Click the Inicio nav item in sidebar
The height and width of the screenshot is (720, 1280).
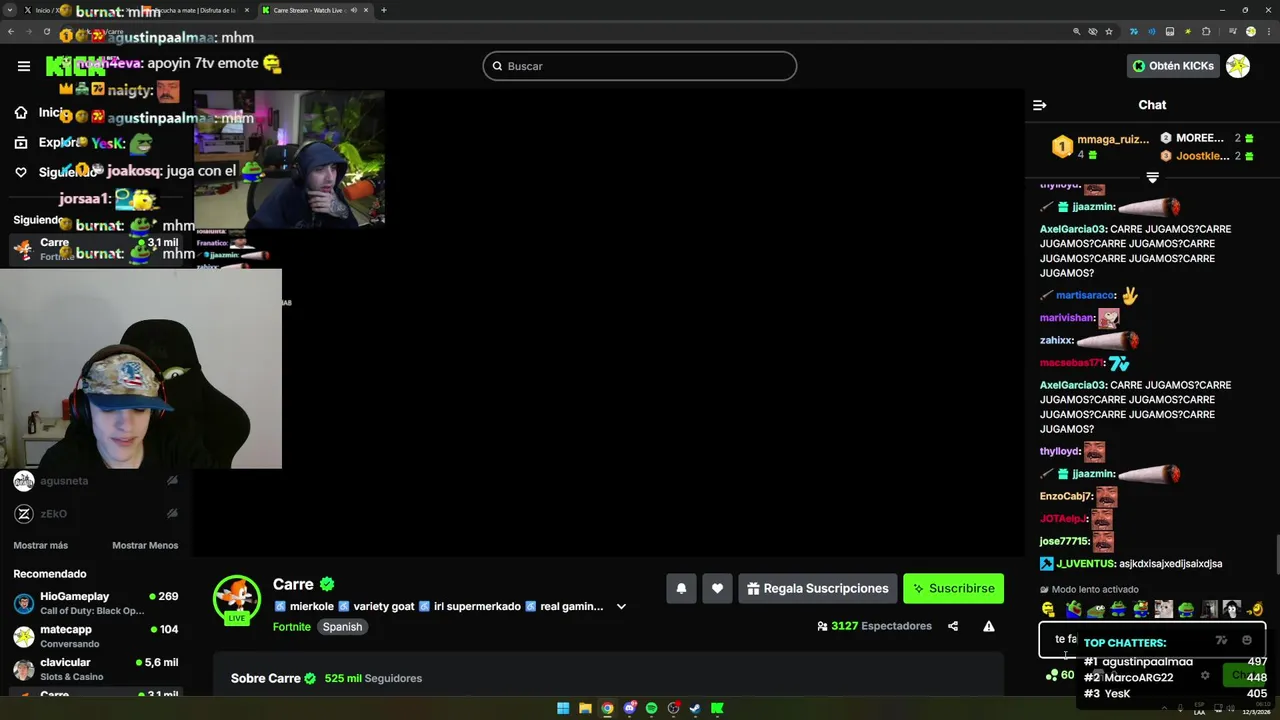tap(40, 113)
